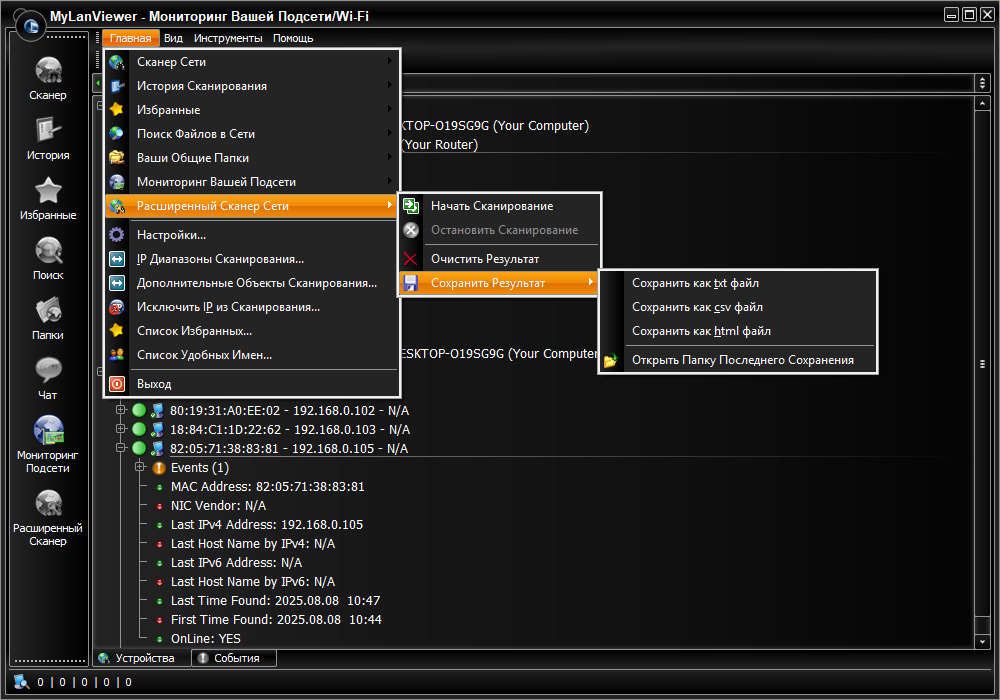Viewport: 1000px width, 700px height.
Task: Expand the 80:19:31:A0:EE:02 device node
Action: tap(121, 410)
